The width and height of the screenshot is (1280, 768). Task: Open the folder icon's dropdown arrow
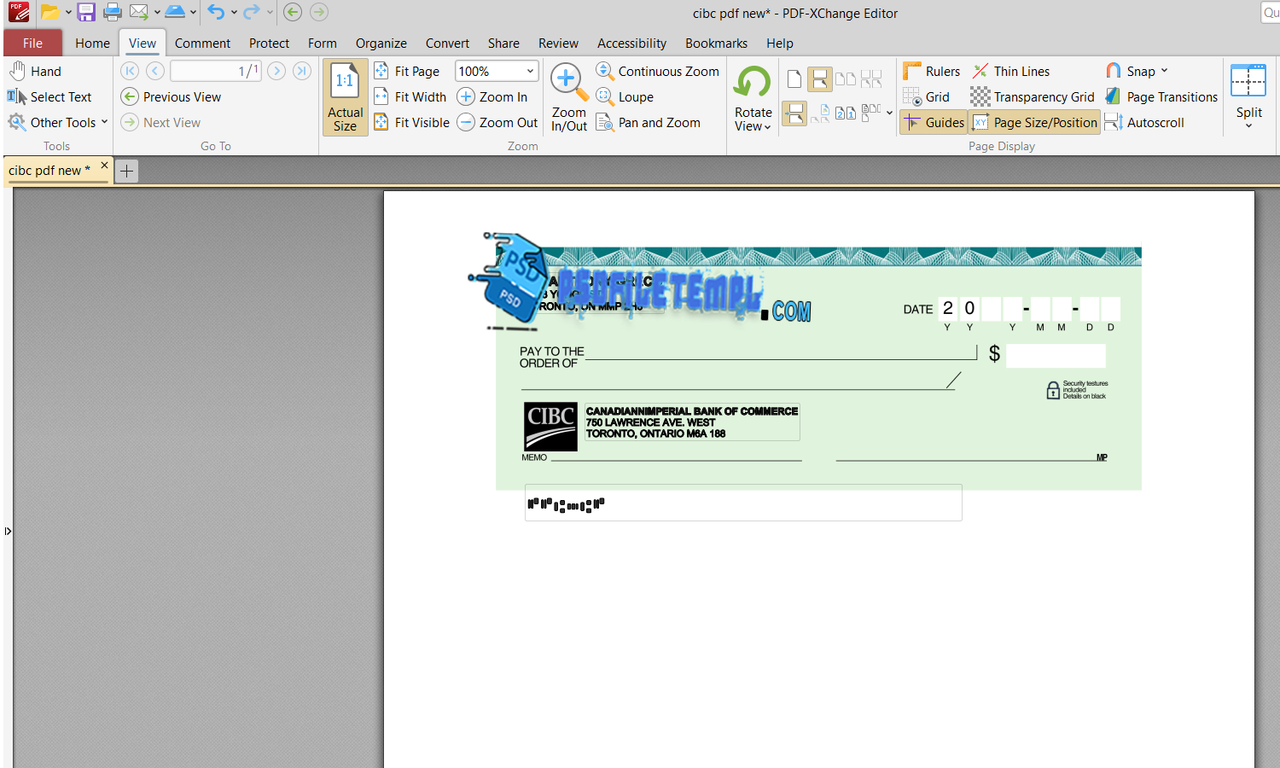68,12
